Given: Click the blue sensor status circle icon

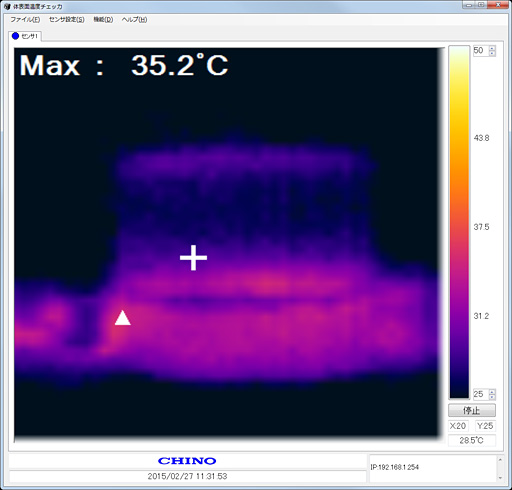Looking at the screenshot, I should (15, 36).
